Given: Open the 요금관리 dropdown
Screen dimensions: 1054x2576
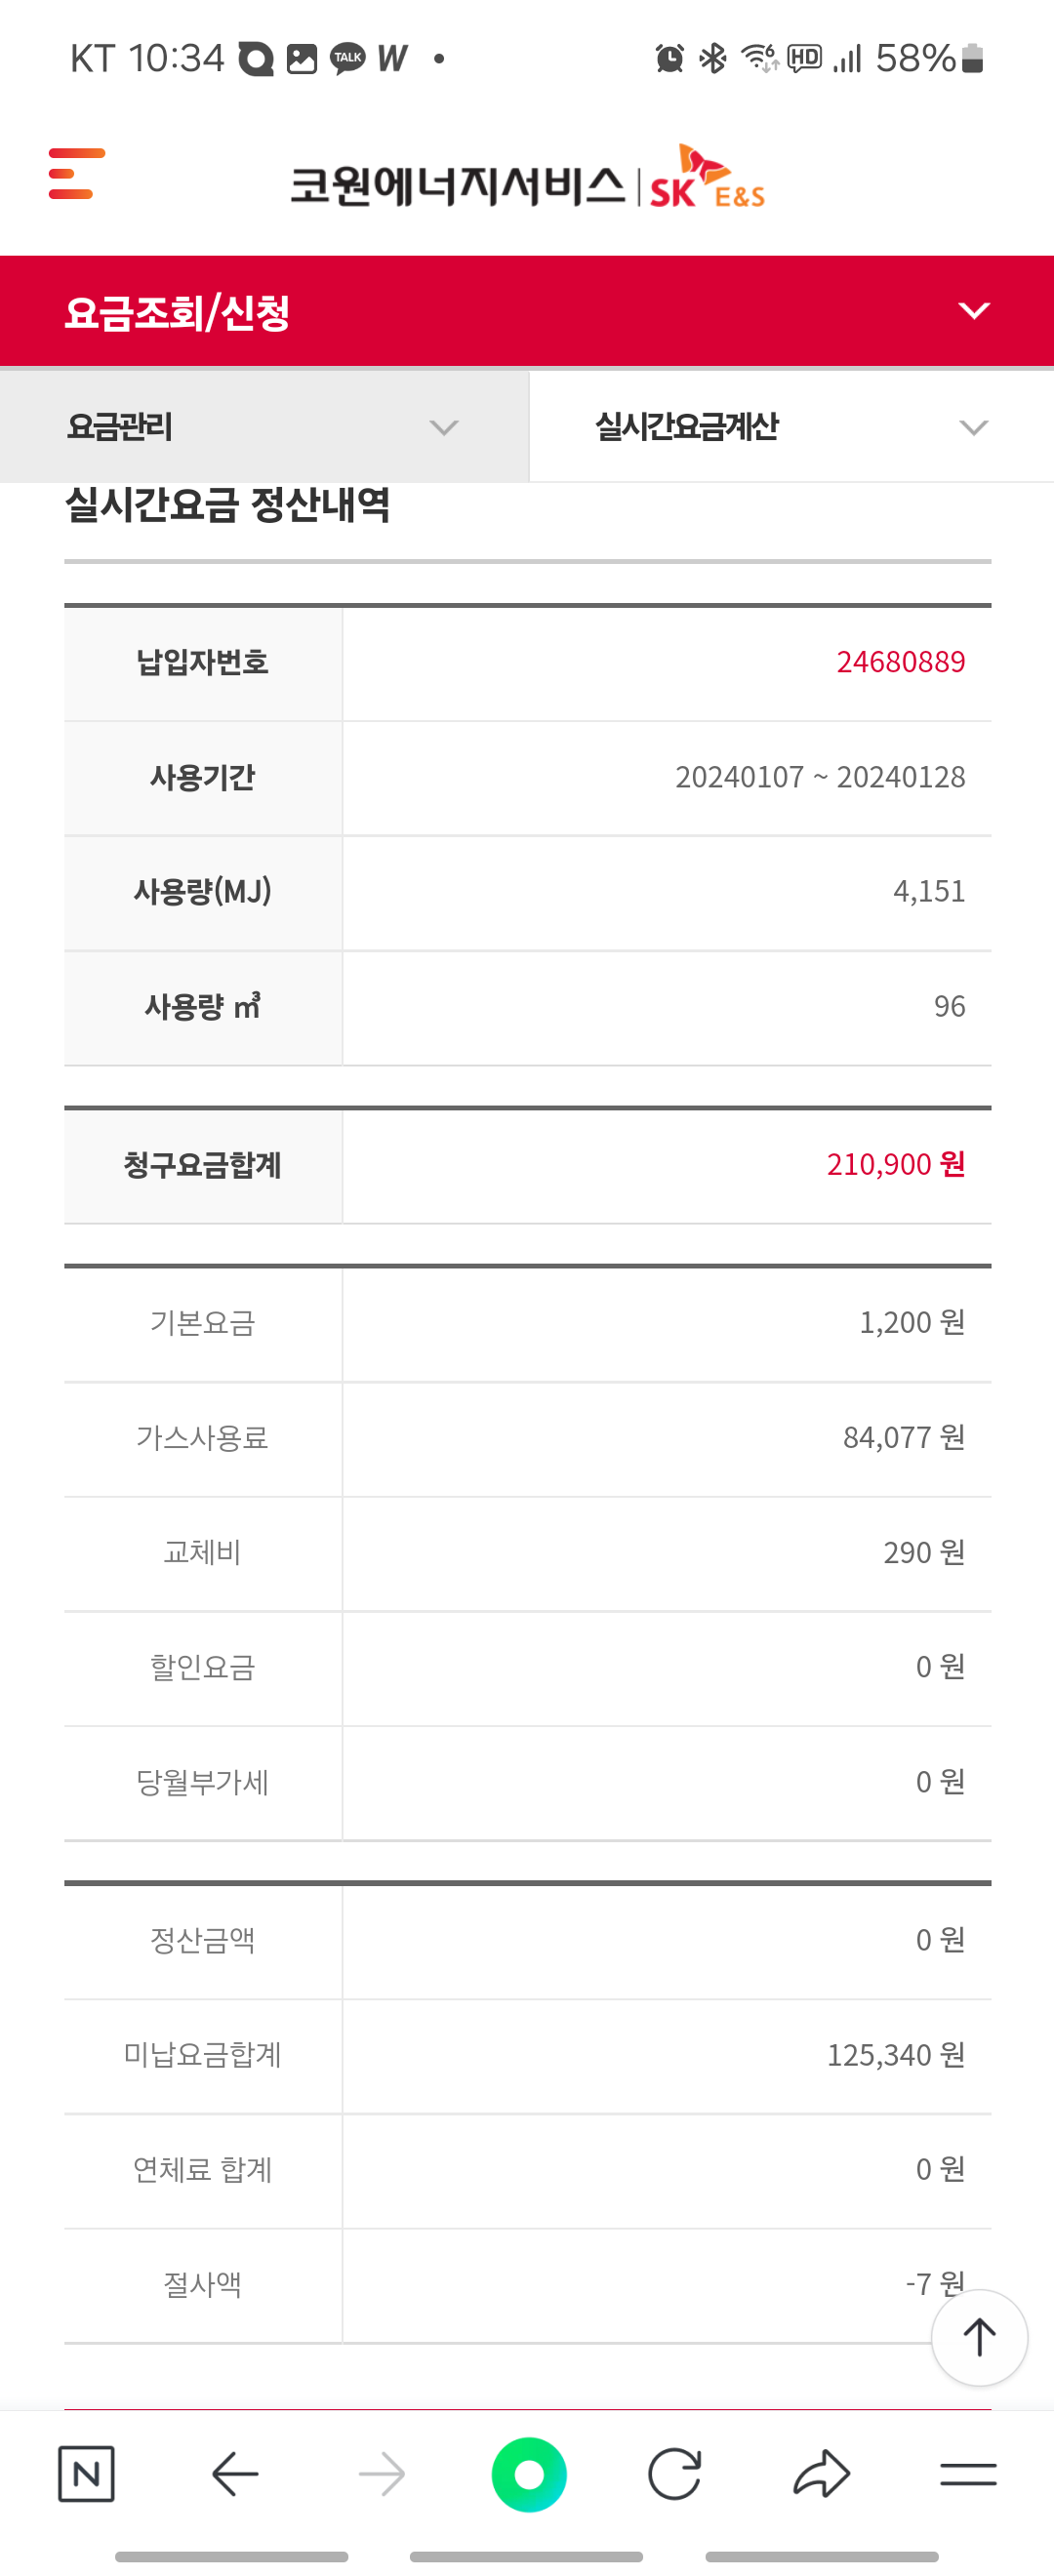Looking at the screenshot, I should pos(264,427).
